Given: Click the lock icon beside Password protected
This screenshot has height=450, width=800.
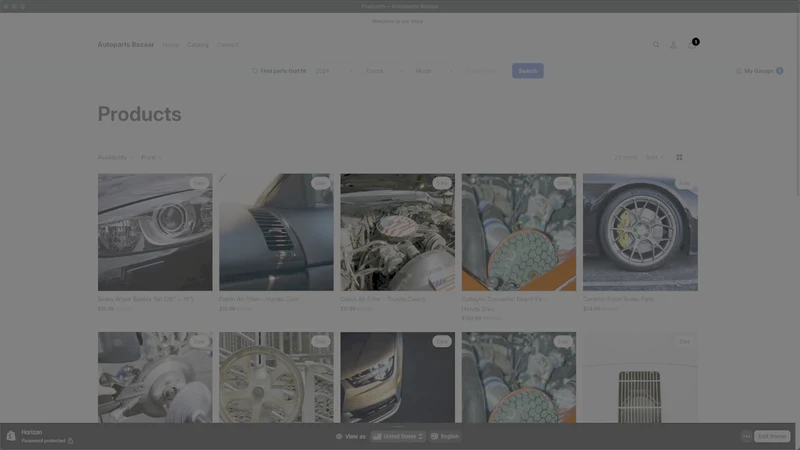Looking at the screenshot, I should pyautogui.click(x=70, y=441).
